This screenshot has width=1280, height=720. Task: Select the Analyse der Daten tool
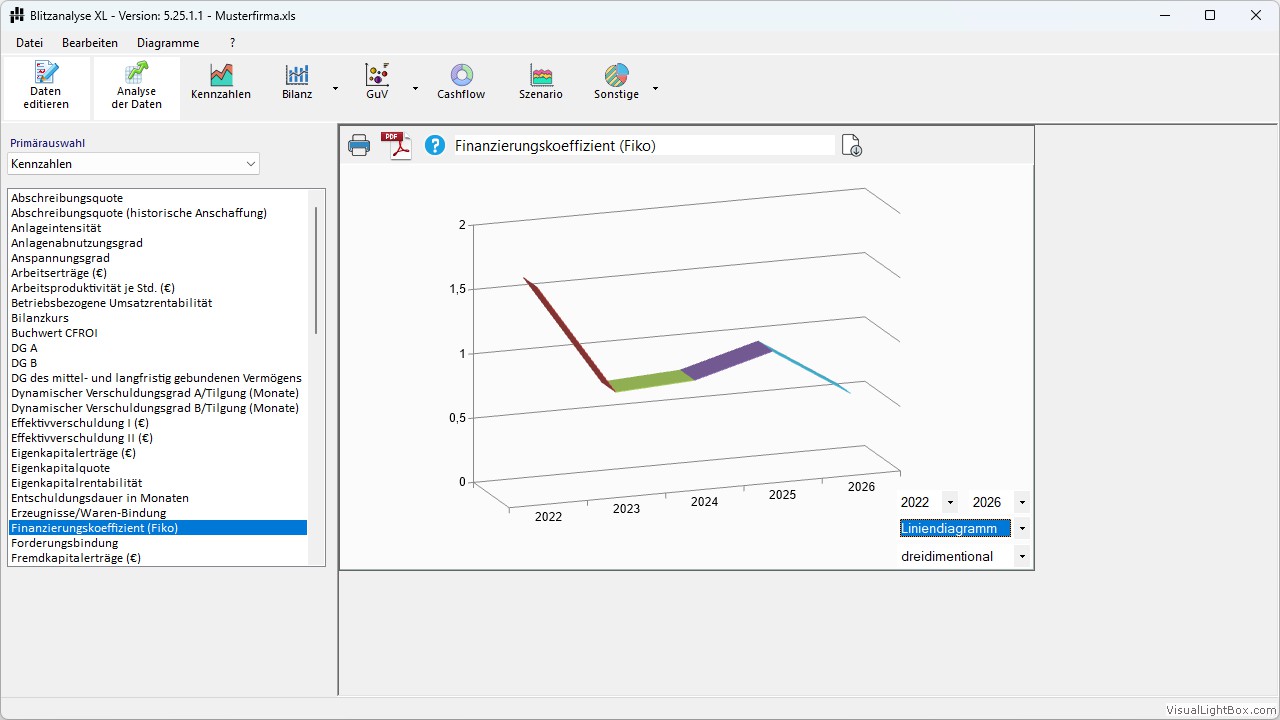137,87
